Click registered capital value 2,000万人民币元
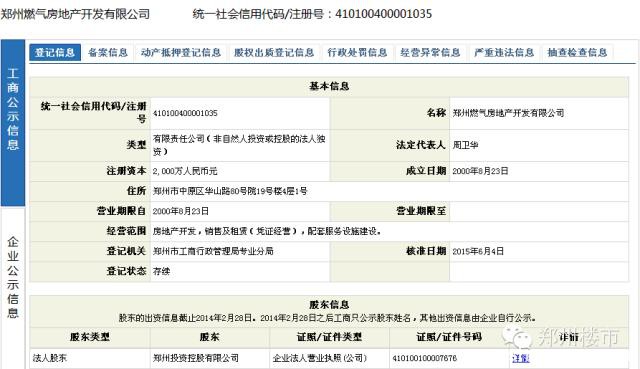Viewport: 640px width, 369px height. click(185, 171)
